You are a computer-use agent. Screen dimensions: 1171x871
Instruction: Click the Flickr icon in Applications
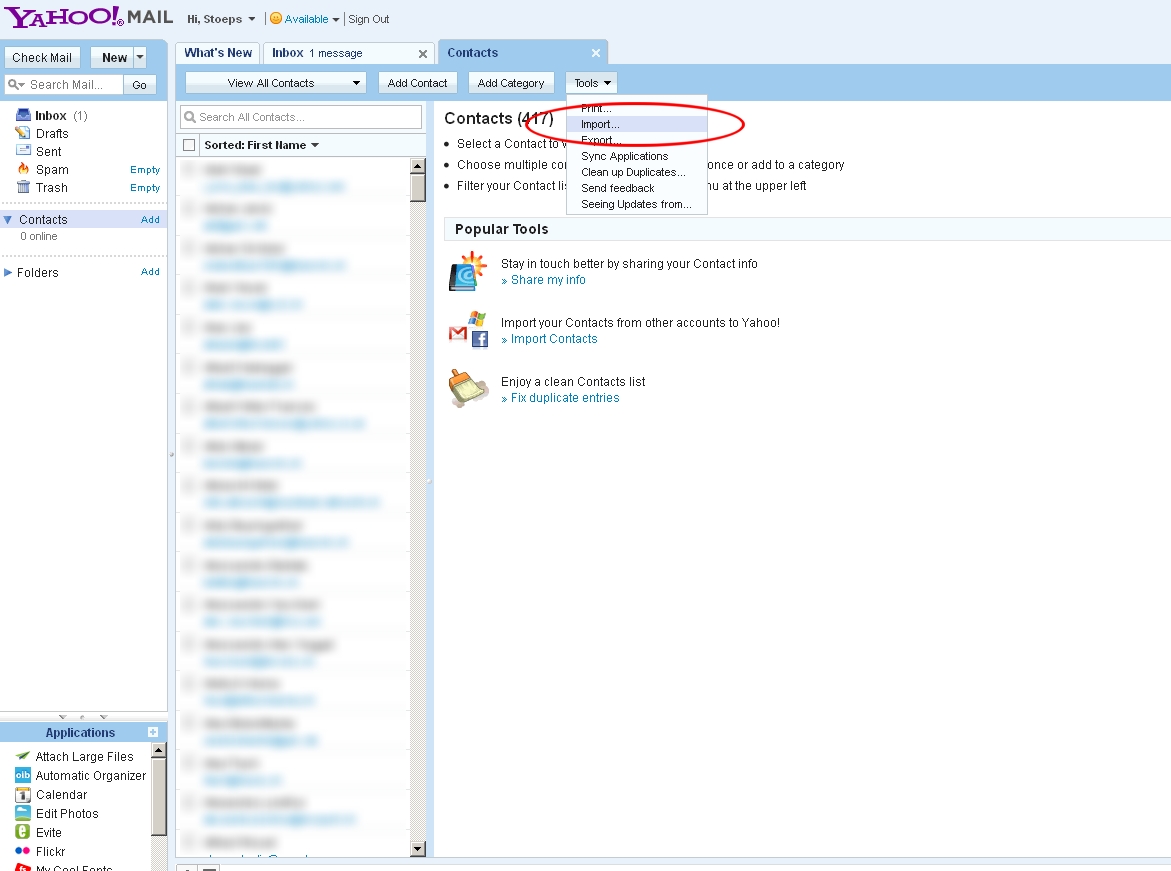(x=22, y=851)
